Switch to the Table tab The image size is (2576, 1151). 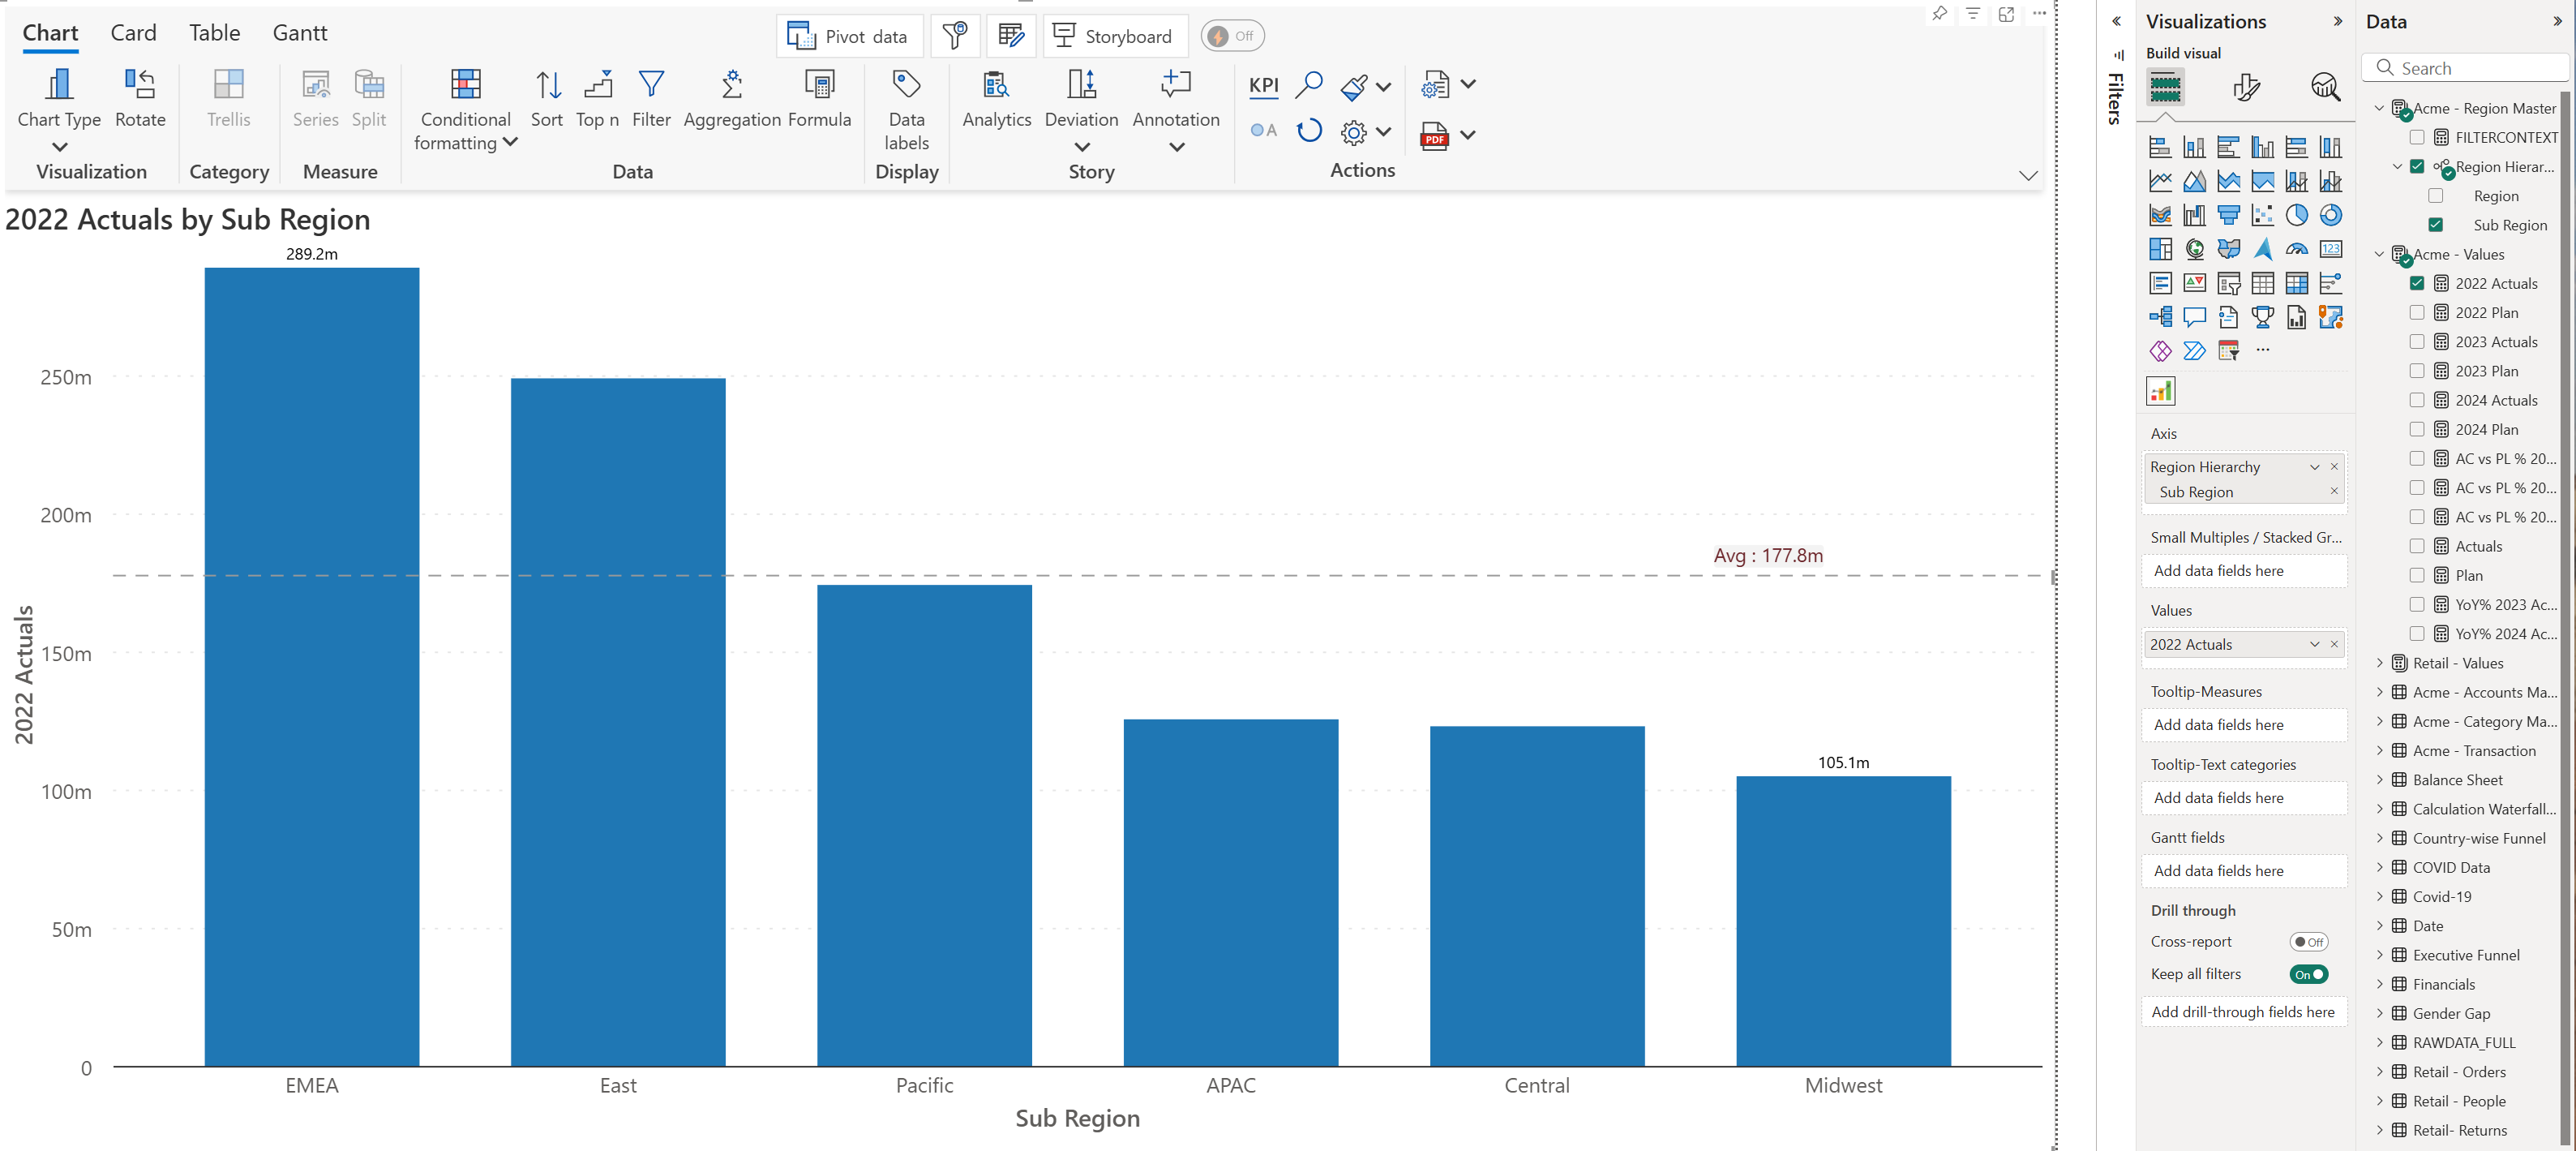pyautogui.click(x=214, y=33)
